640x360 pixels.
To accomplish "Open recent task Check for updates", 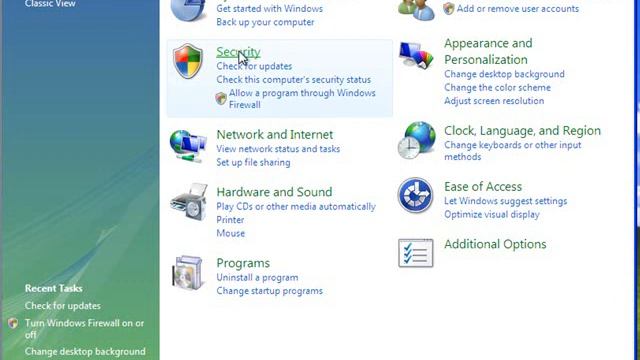I will click(62, 306).
